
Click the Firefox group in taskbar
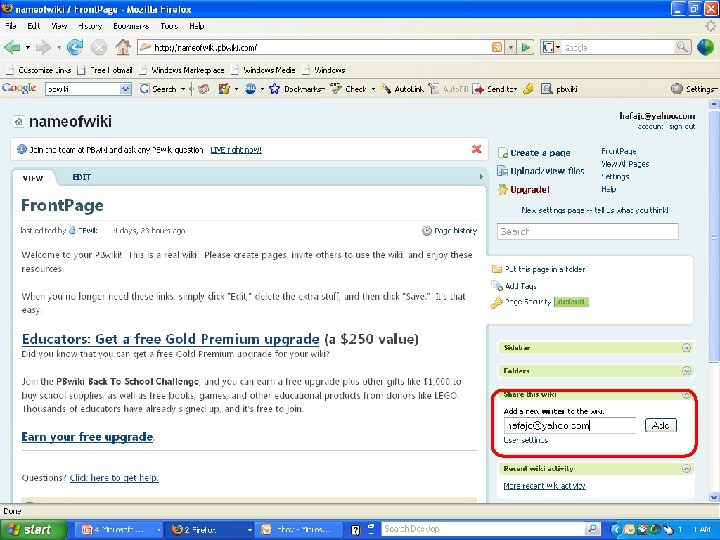point(209,529)
